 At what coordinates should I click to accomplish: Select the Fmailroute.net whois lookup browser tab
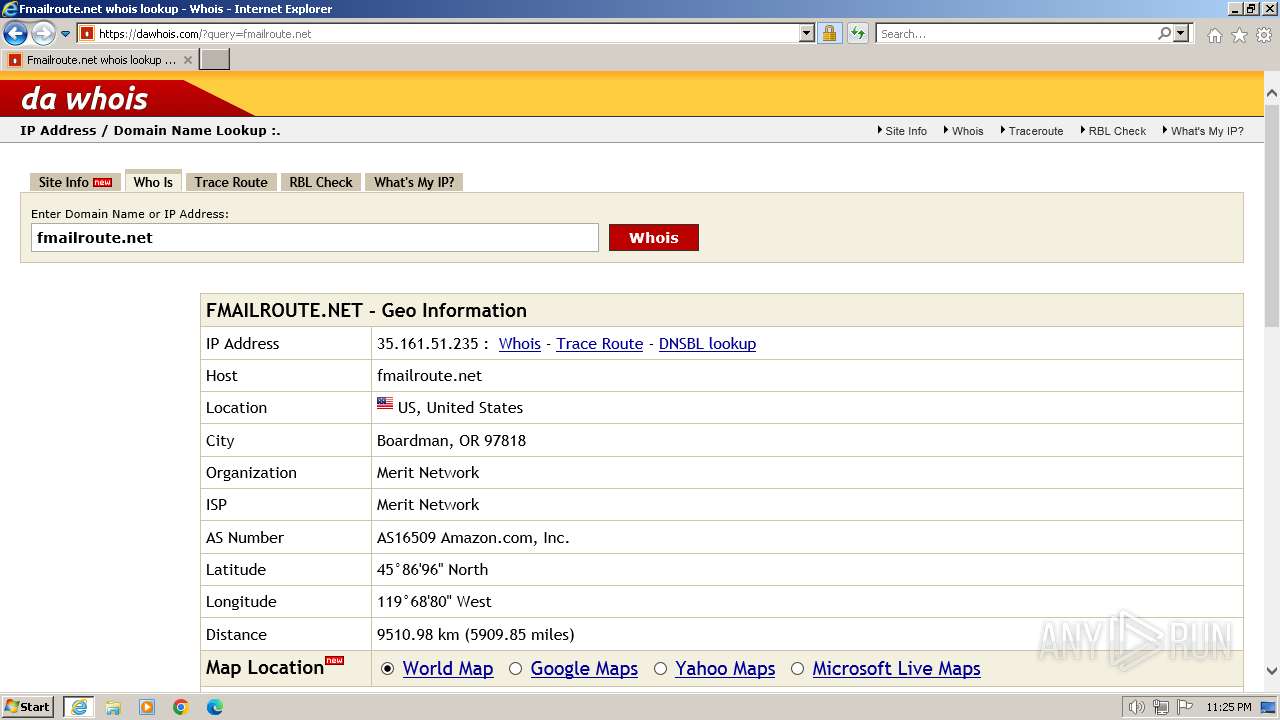[x=100, y=60]
